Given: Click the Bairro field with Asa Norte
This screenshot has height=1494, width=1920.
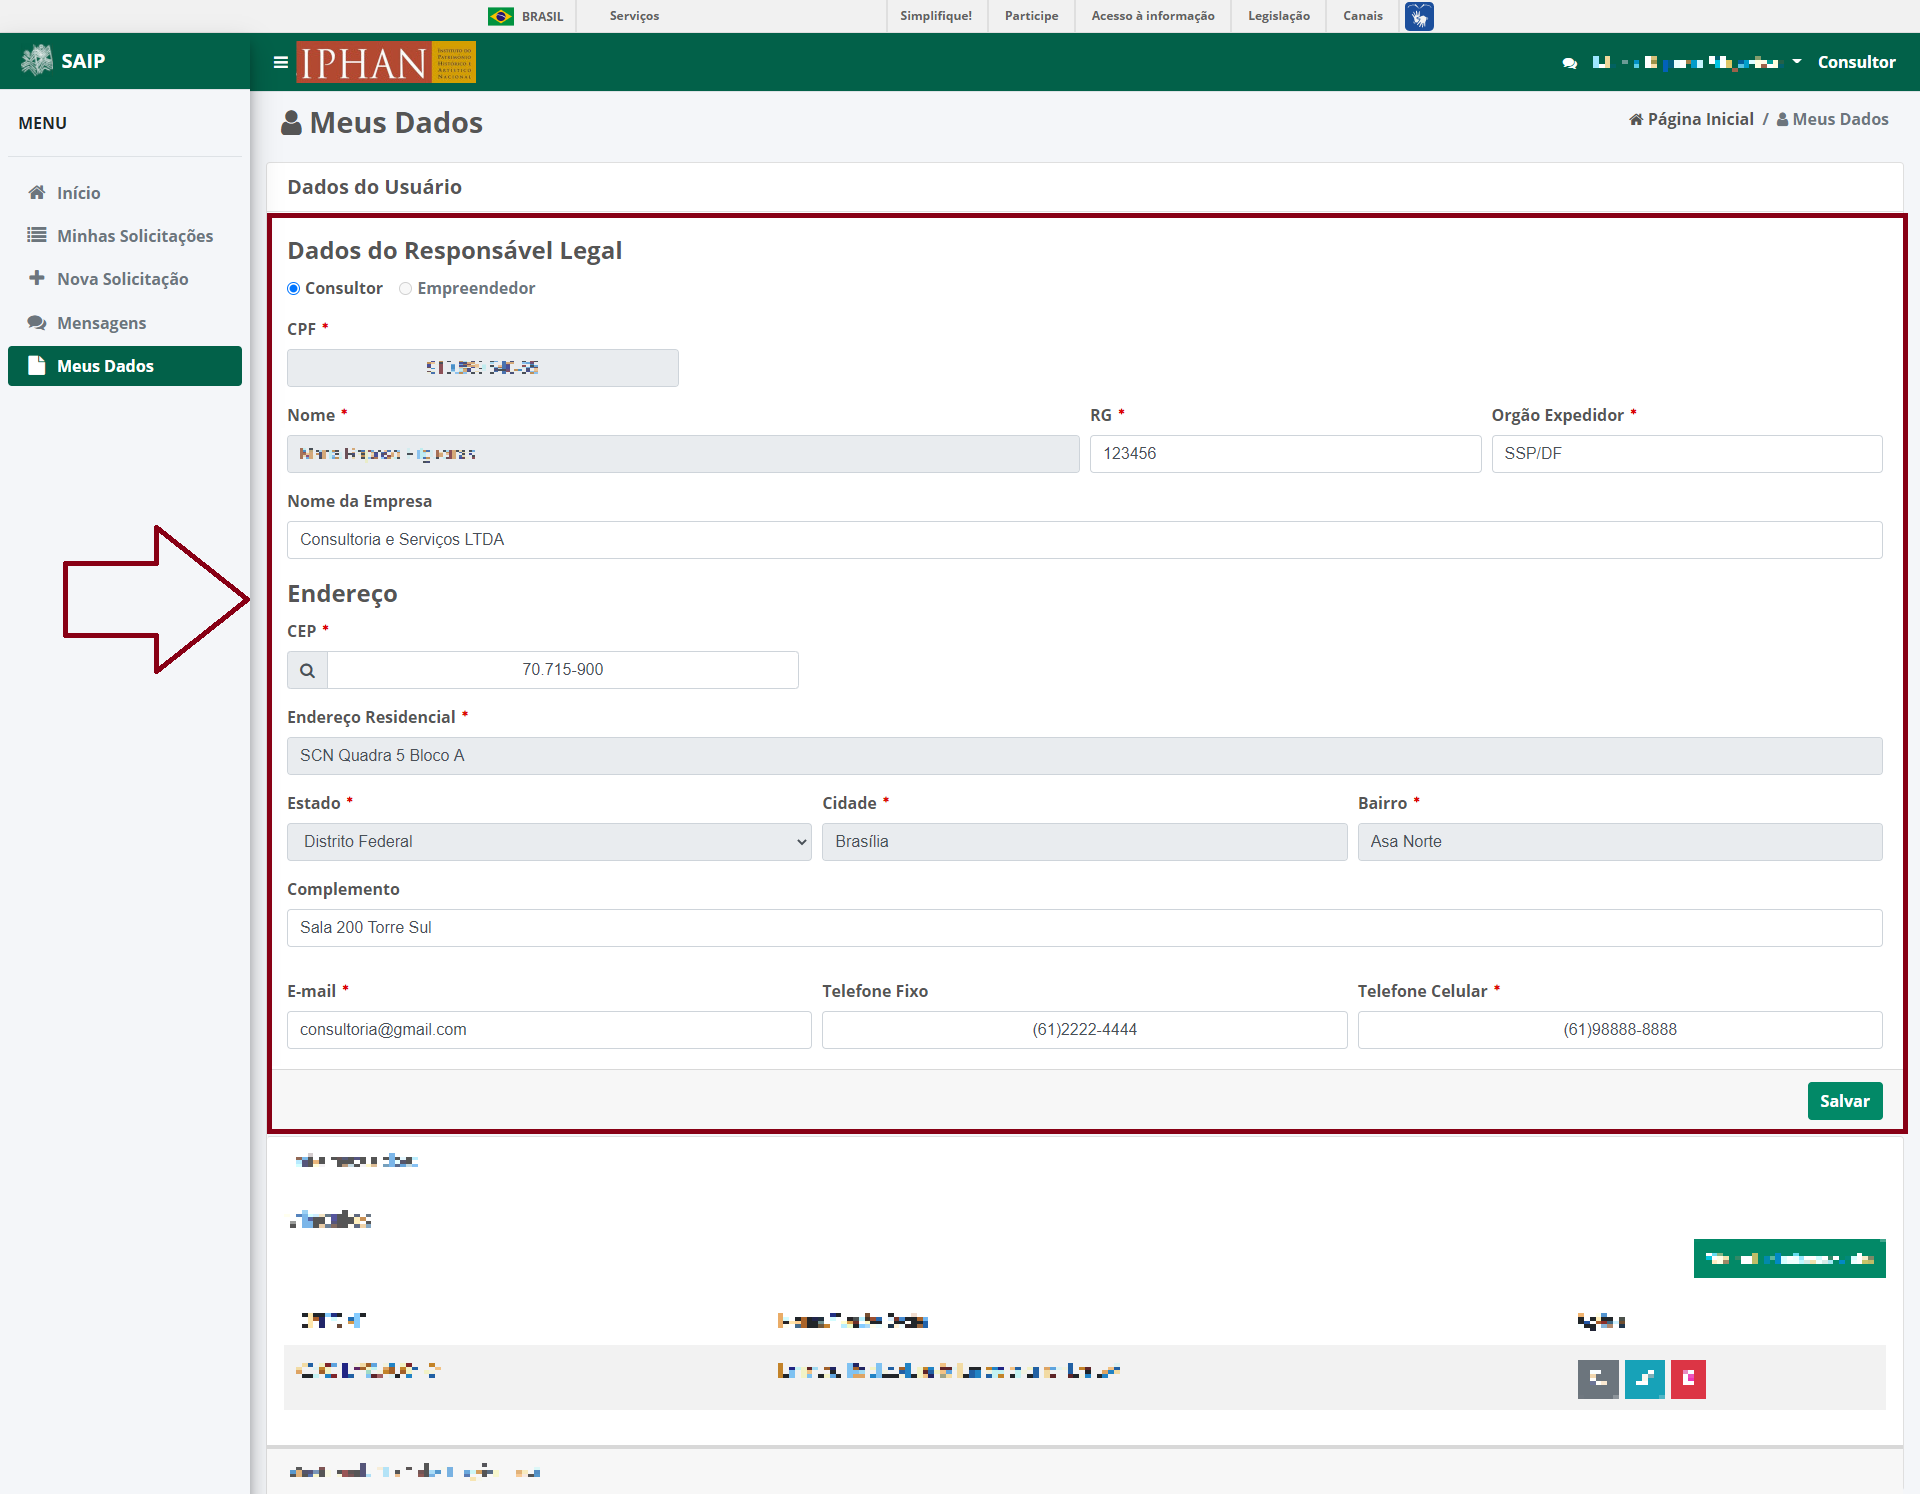Looking at the screenshot, I should click(1620, 842).
